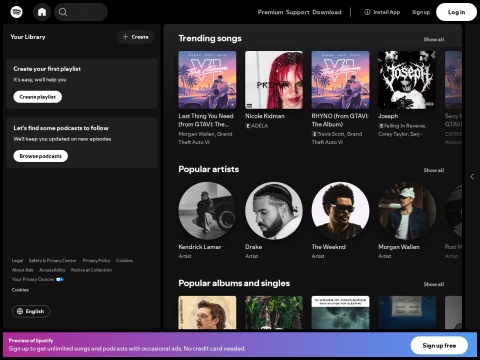480x360 pixels.
Task: Click the Home house icon
Action: (42, 12)
